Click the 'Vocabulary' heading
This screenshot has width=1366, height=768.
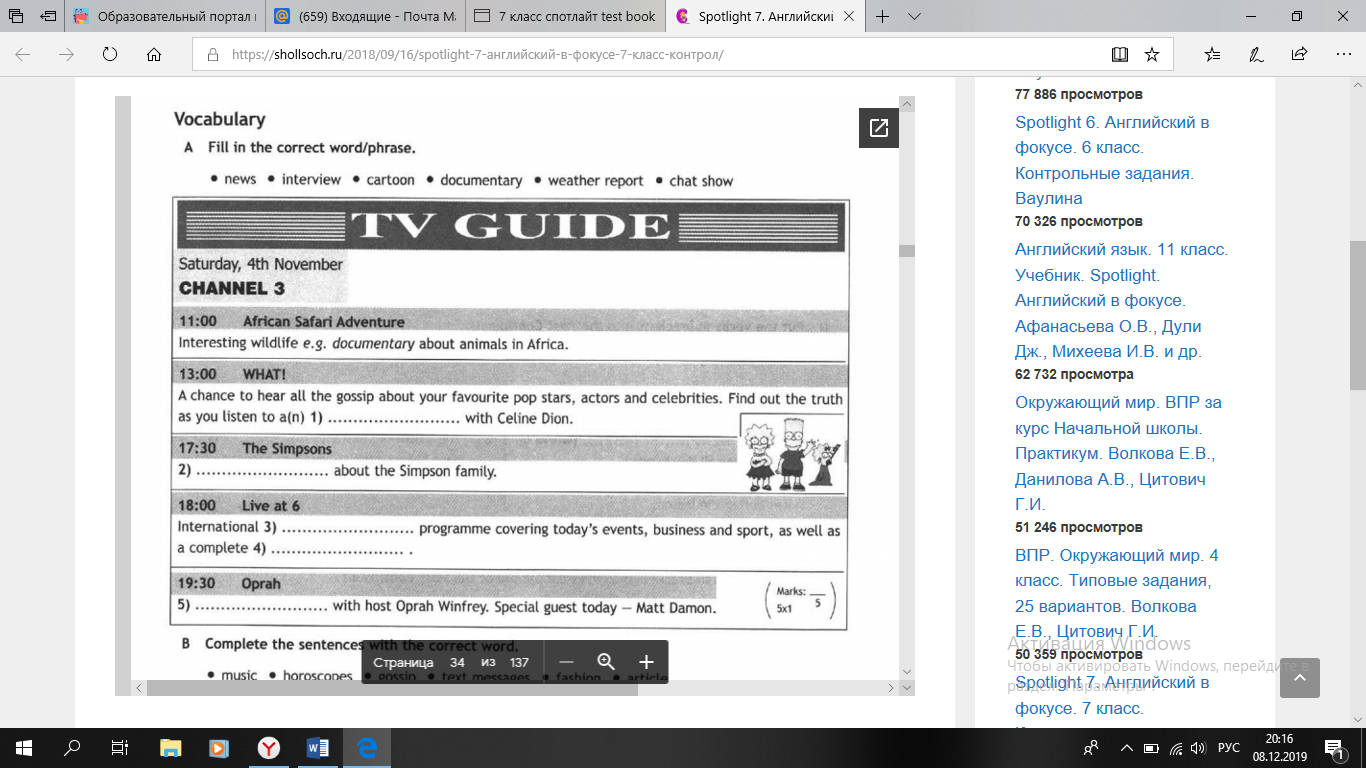tap(219, 119)
